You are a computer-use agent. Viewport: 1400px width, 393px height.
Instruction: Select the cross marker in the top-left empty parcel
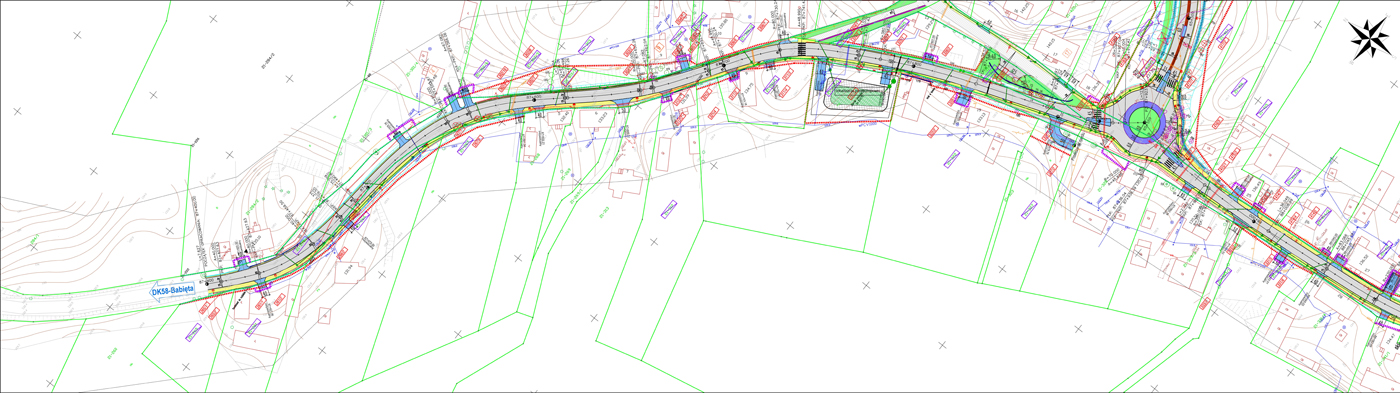77,35
